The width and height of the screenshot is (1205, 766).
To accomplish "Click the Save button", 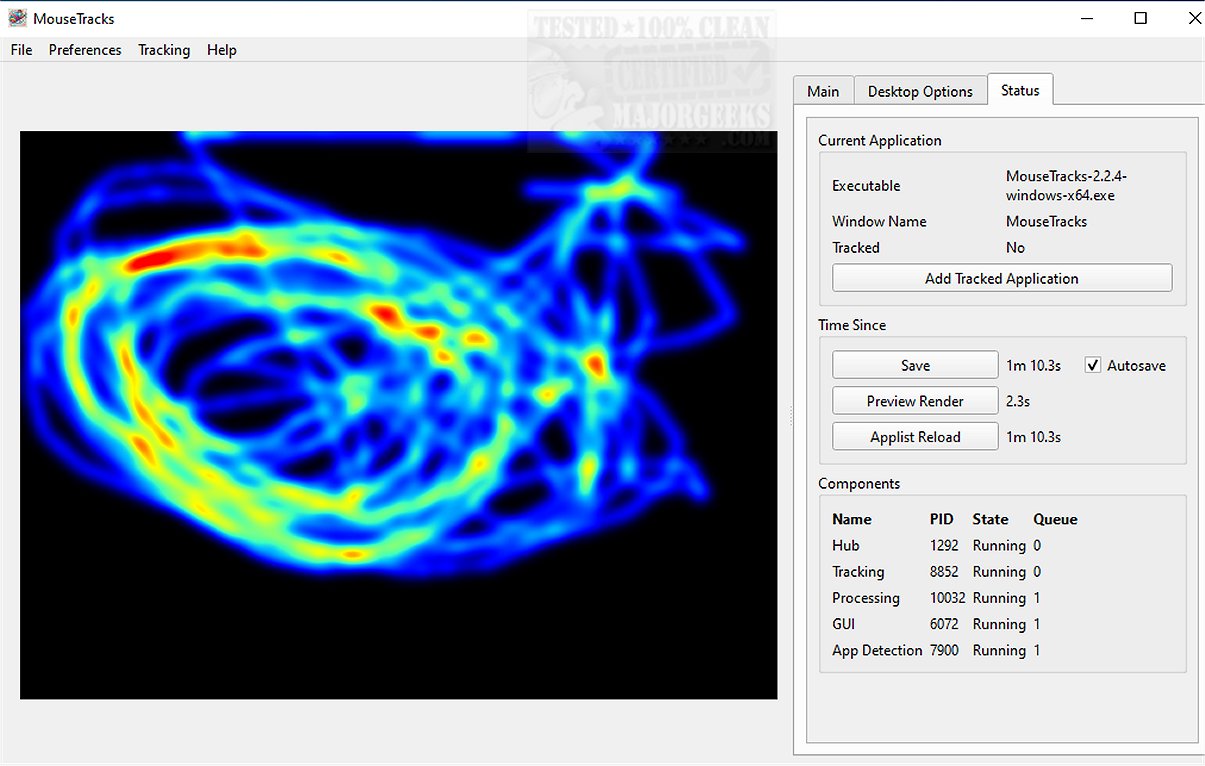I will point(915,365).
